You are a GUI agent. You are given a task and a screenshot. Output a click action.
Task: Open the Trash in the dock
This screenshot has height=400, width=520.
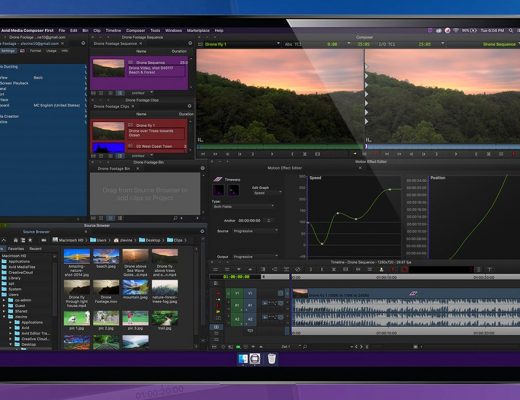(x=272, y=359)
